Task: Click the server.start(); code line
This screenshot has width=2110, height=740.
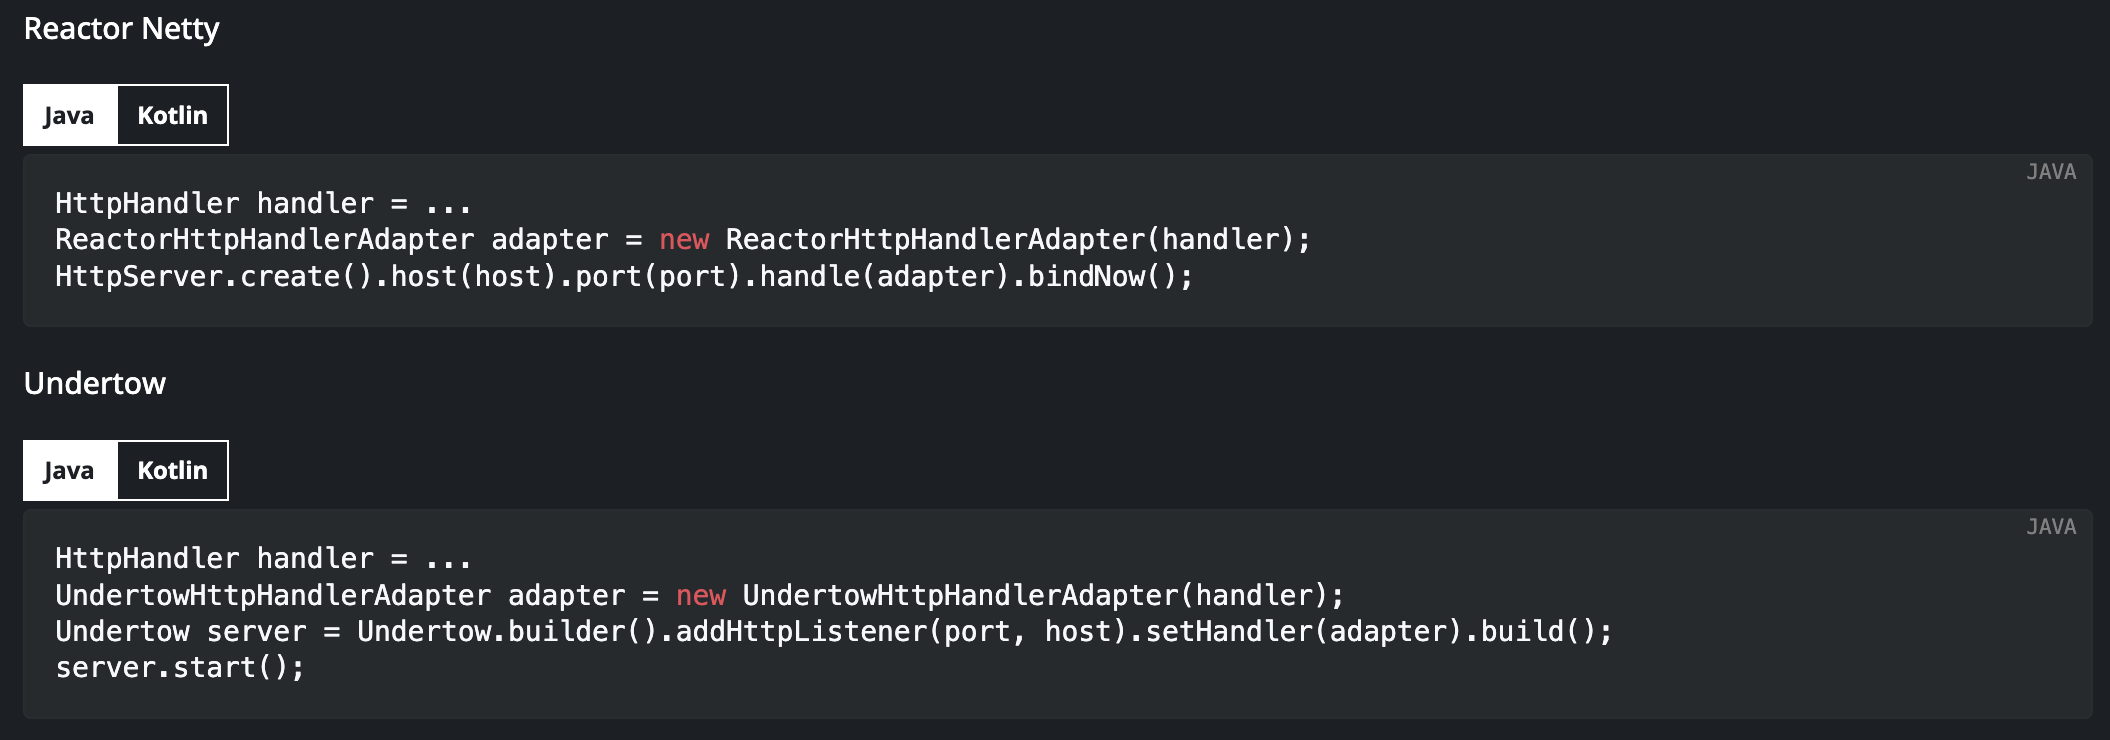Action: pos(180,668)
